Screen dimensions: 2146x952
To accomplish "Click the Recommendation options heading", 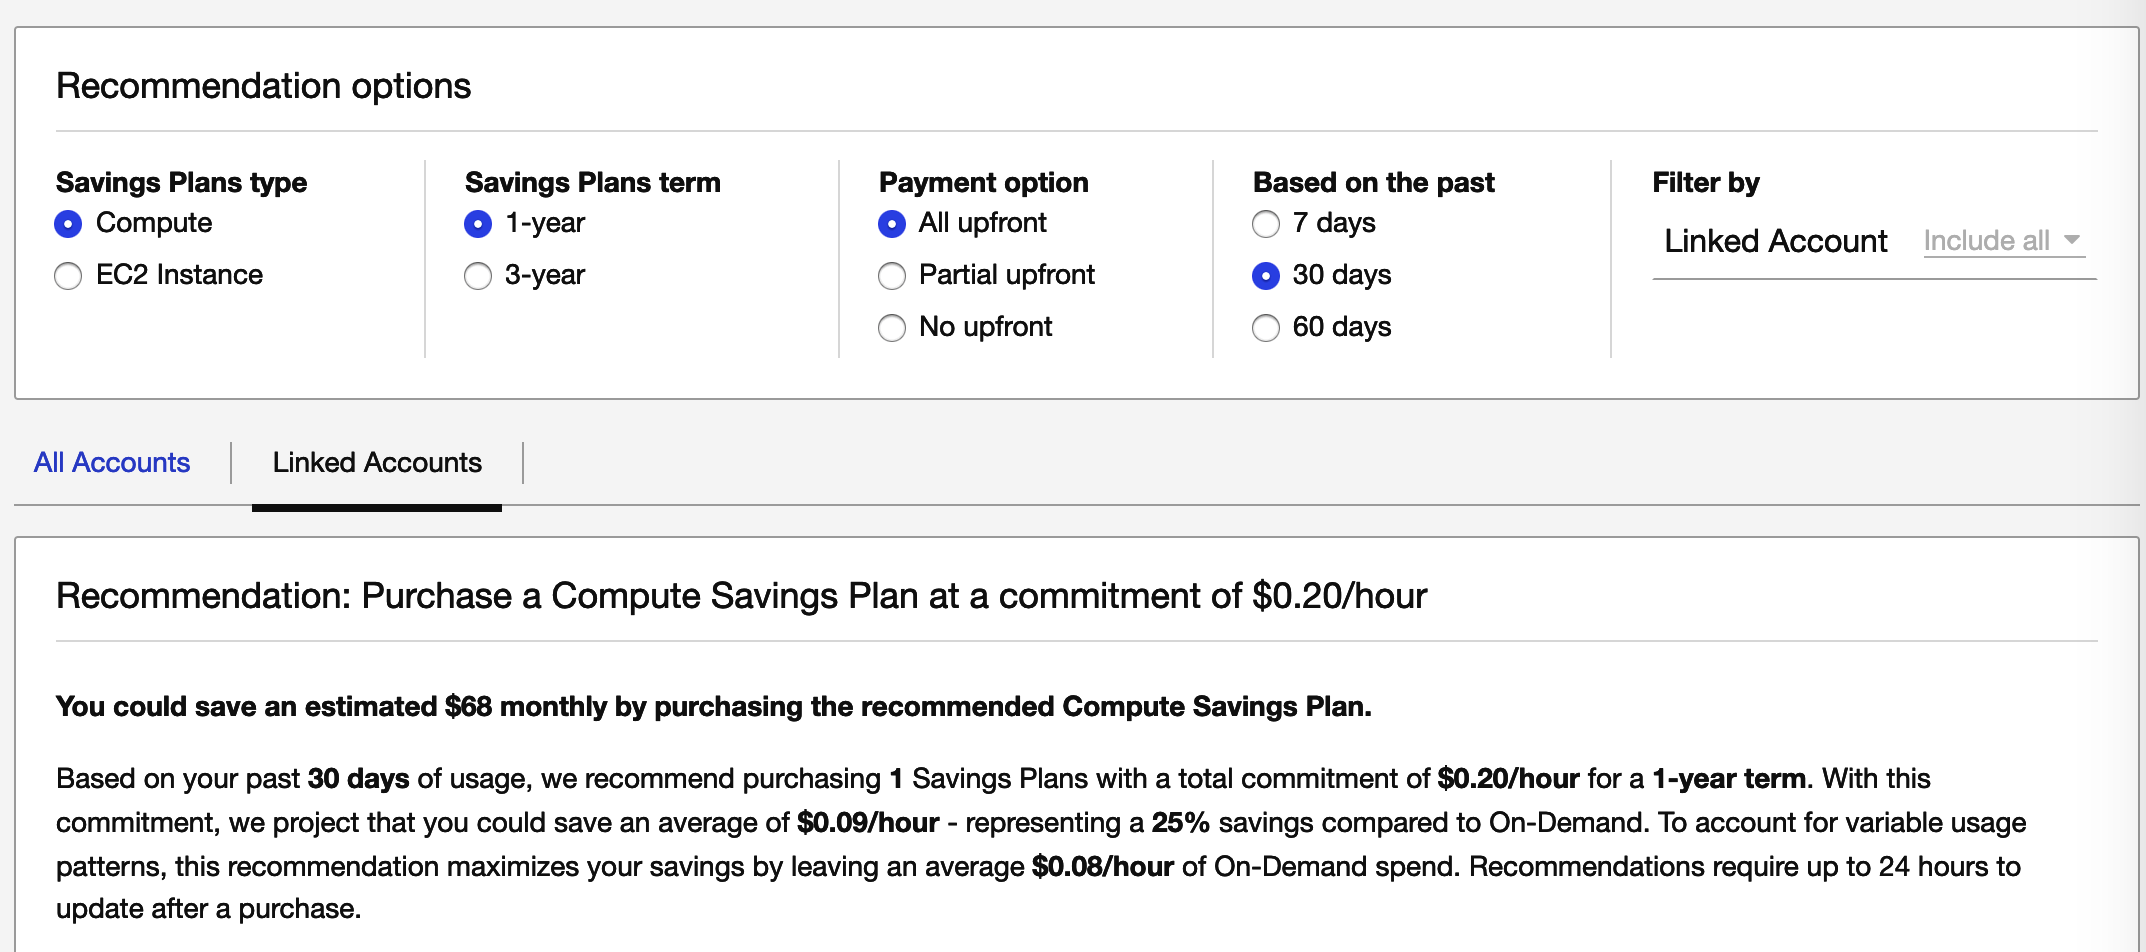I will pyautogui.click(x=263, y=86).
